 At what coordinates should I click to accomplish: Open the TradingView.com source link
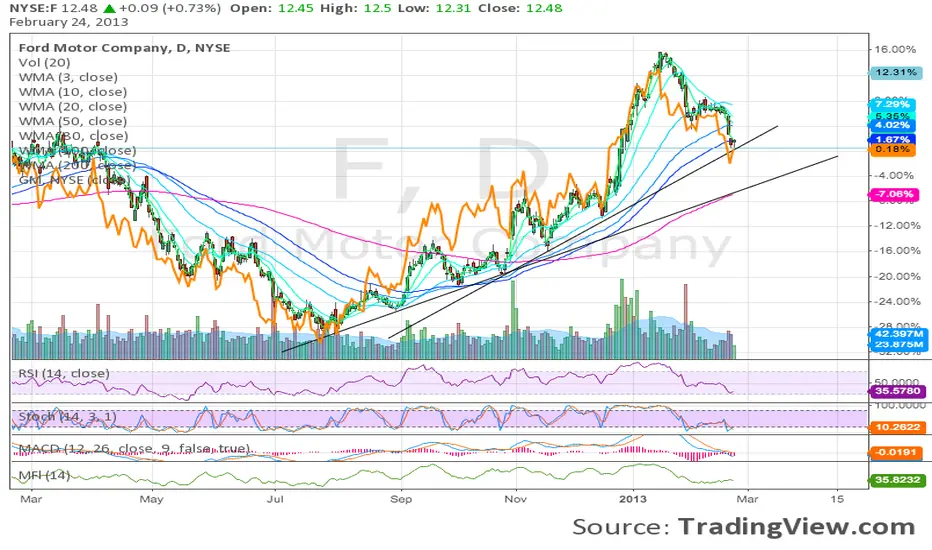796,527
